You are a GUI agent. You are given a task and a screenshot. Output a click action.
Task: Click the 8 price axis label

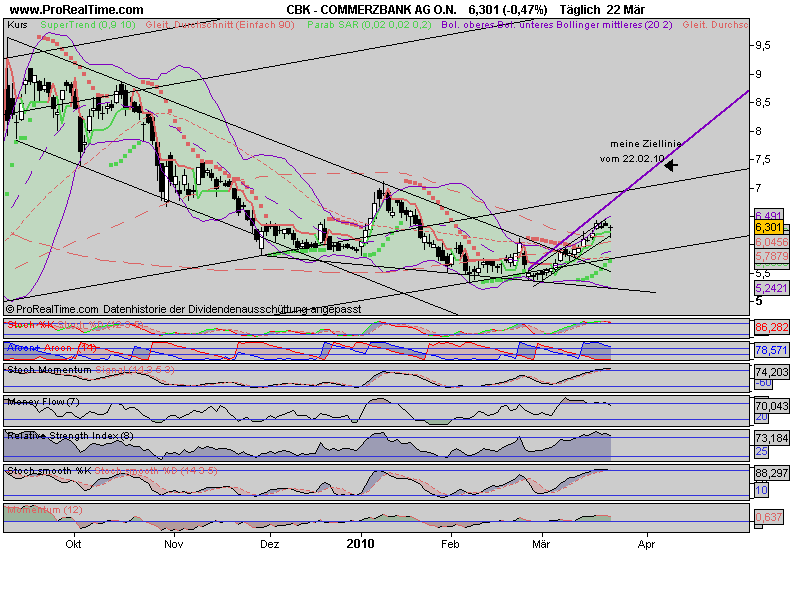click(x=759, y=131)
